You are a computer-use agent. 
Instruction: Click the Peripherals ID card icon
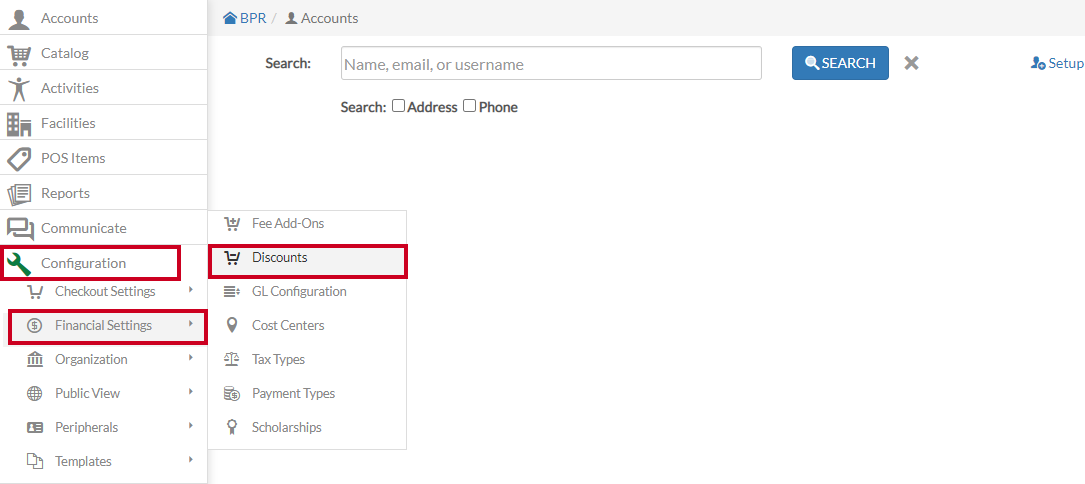click(34, 427)
